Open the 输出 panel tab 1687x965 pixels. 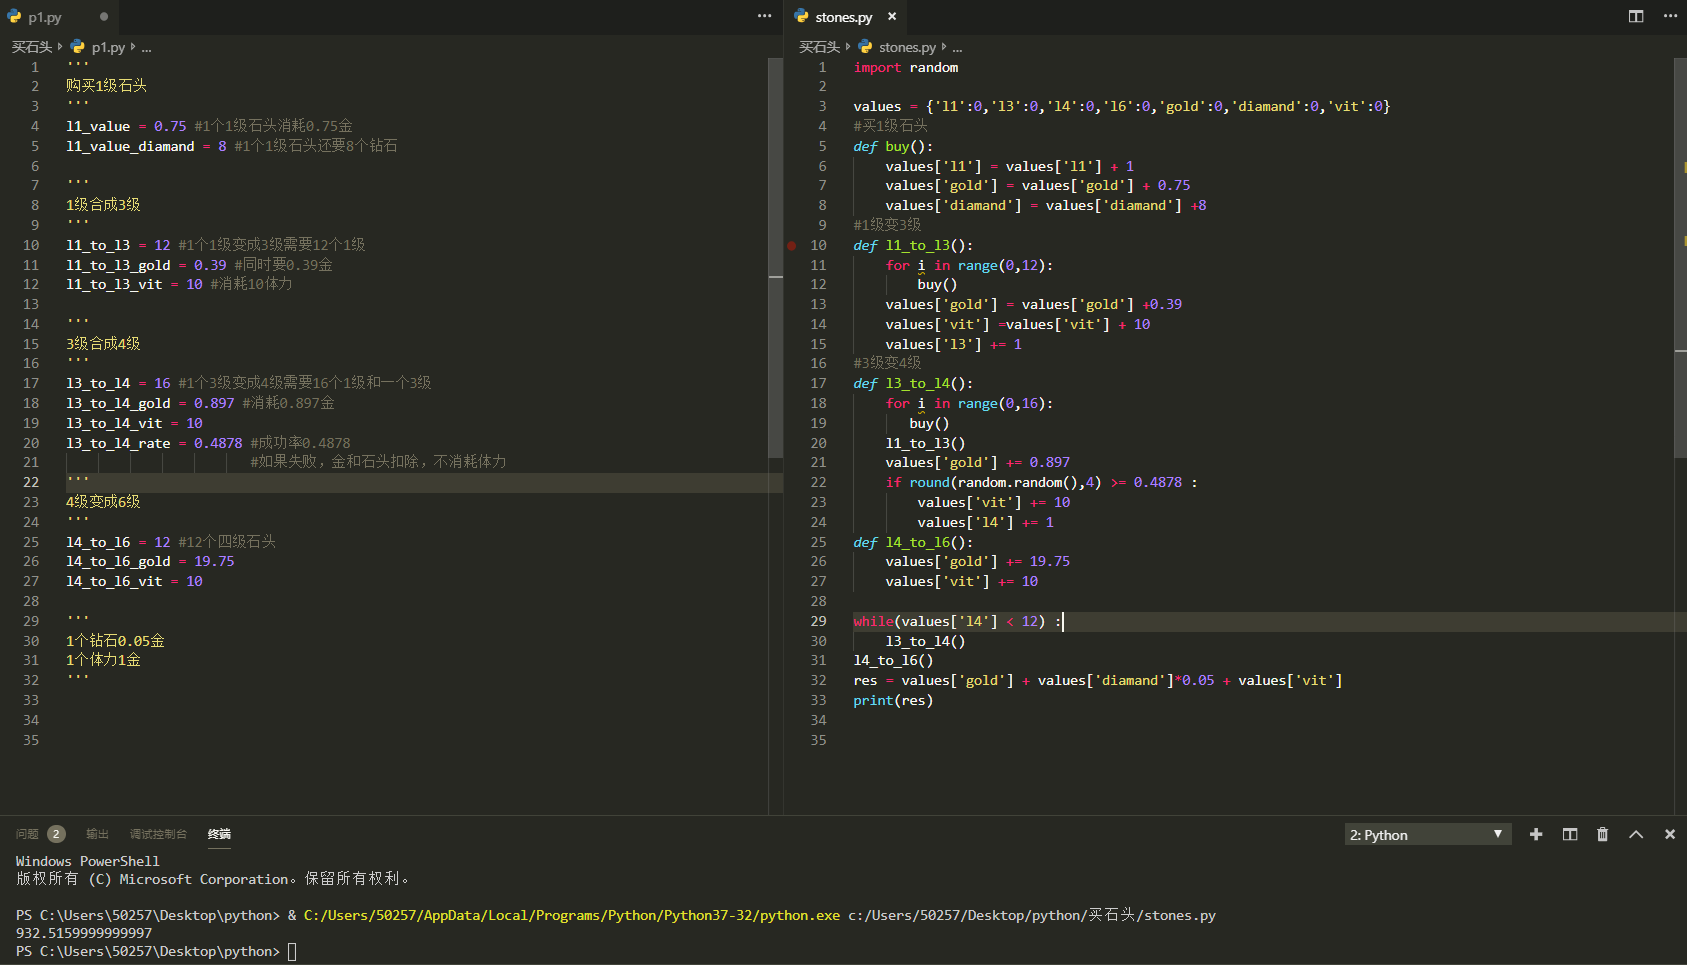point(97,834)
